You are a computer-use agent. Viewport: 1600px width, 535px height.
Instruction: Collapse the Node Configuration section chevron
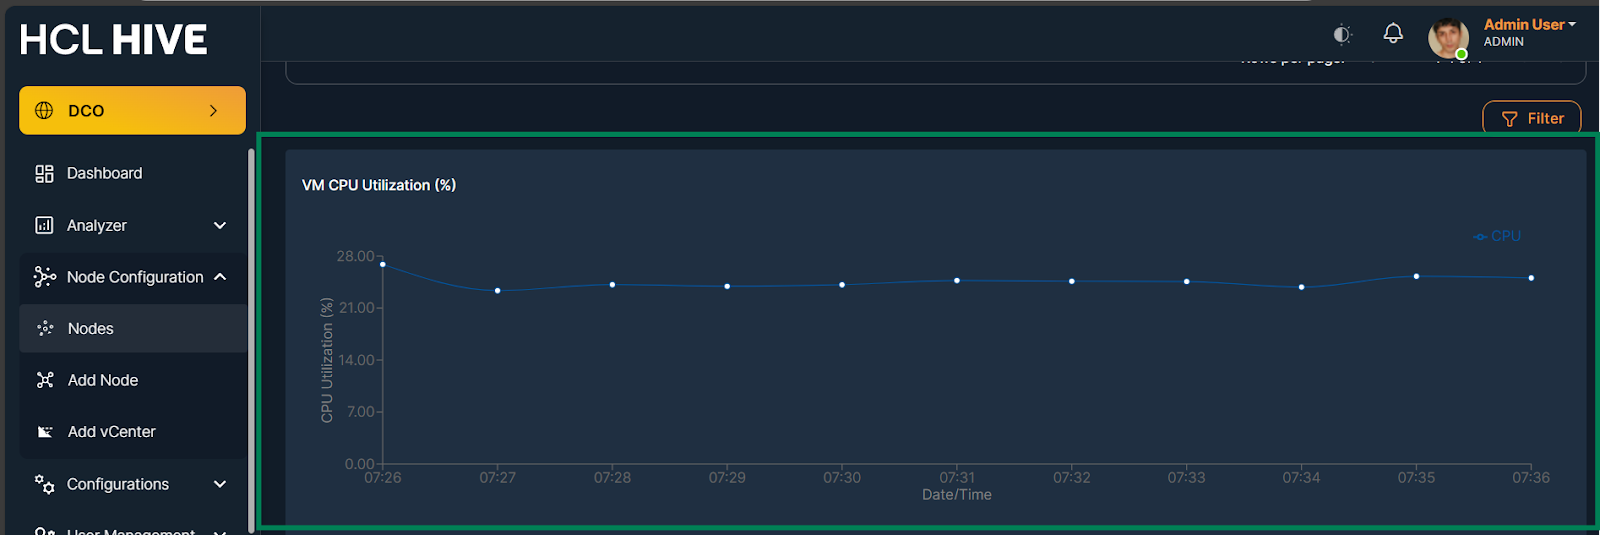tap(220, 277)
